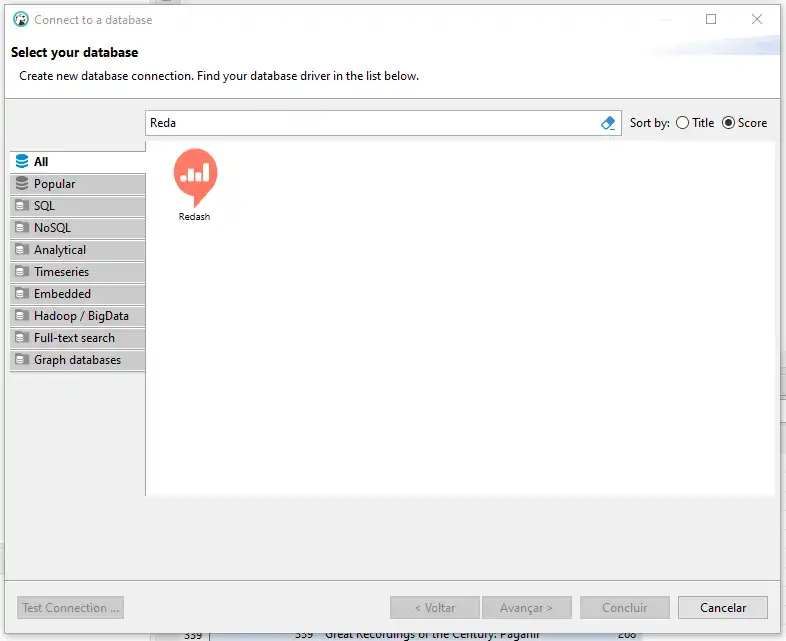Switch to the SQL category tab
Viewport: 786px width, 641px height.
pyautogui.click(x=78, y=206)
